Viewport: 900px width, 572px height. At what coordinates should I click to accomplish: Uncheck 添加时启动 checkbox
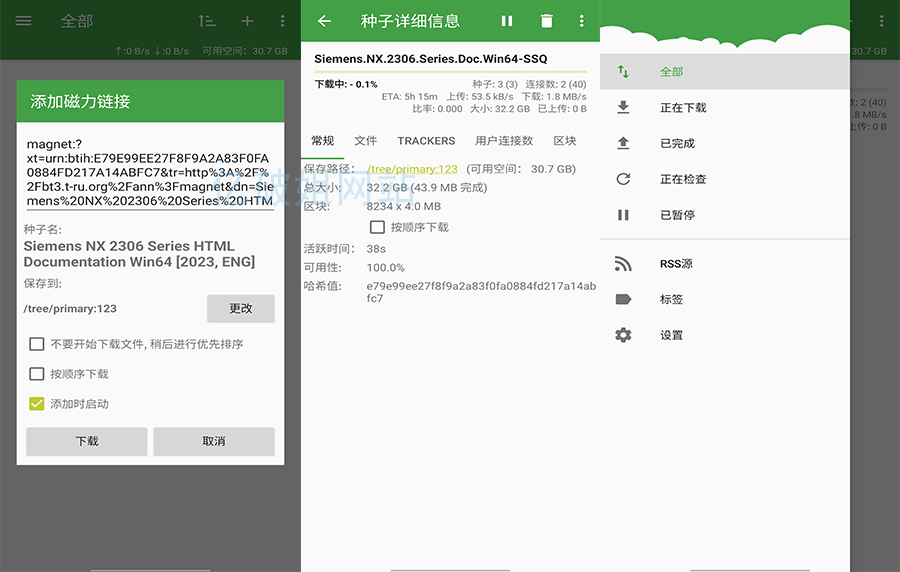click(37, 404)
